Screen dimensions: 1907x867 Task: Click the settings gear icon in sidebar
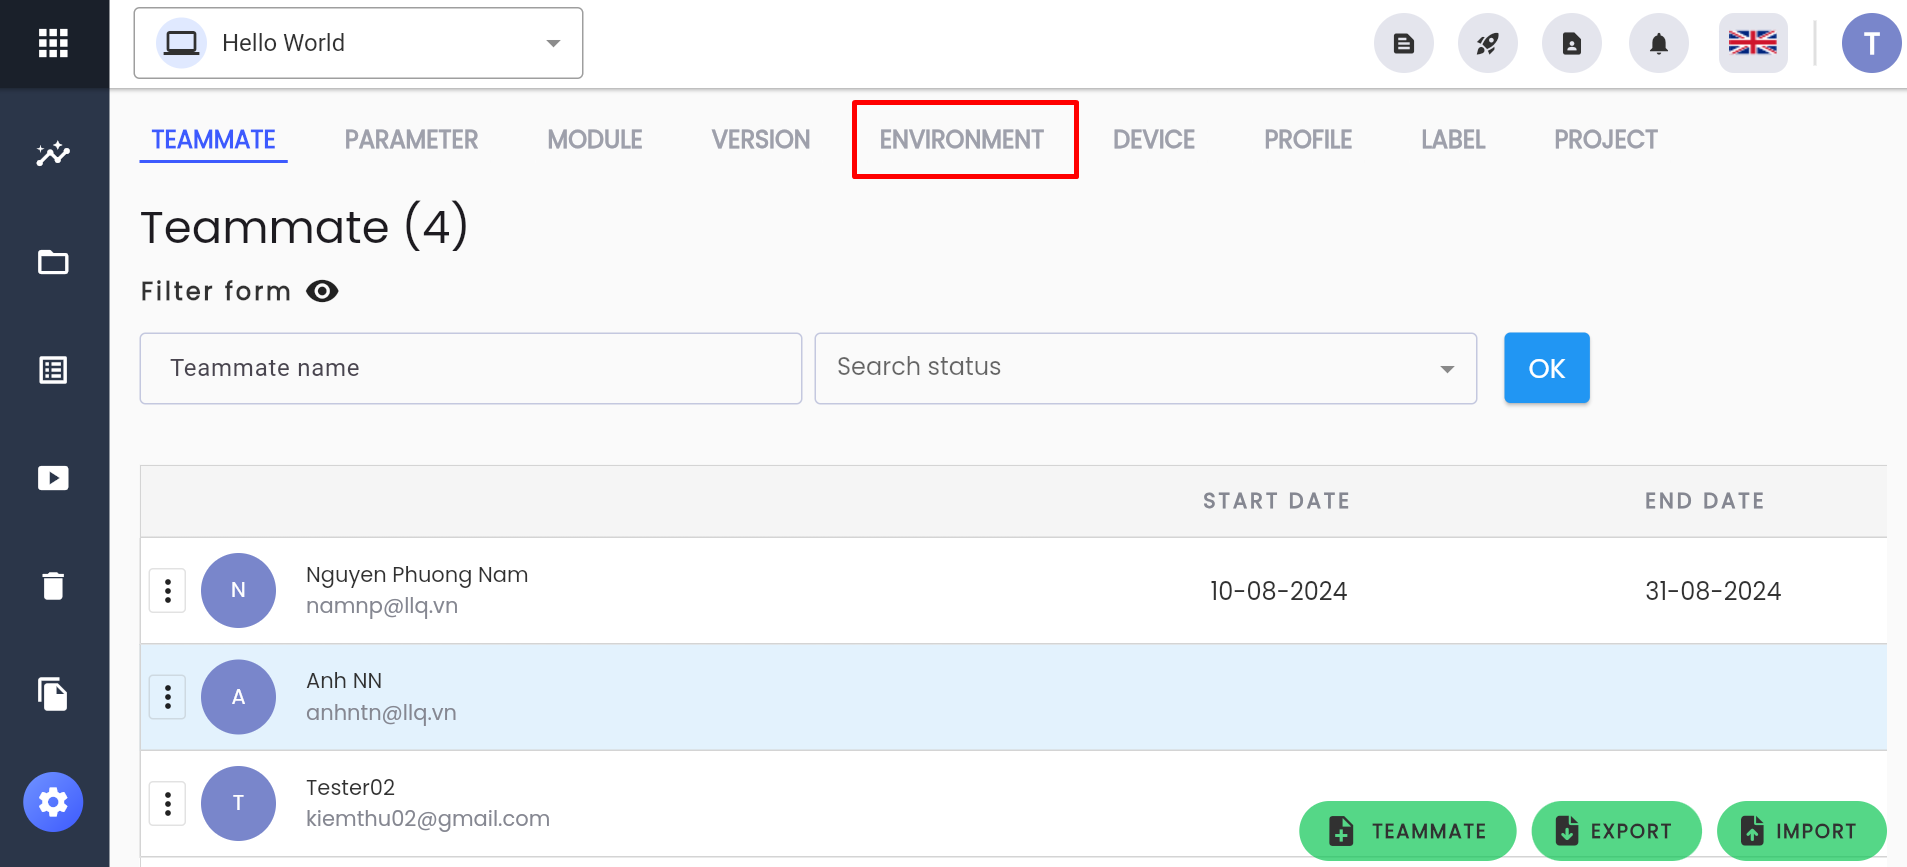53,802
